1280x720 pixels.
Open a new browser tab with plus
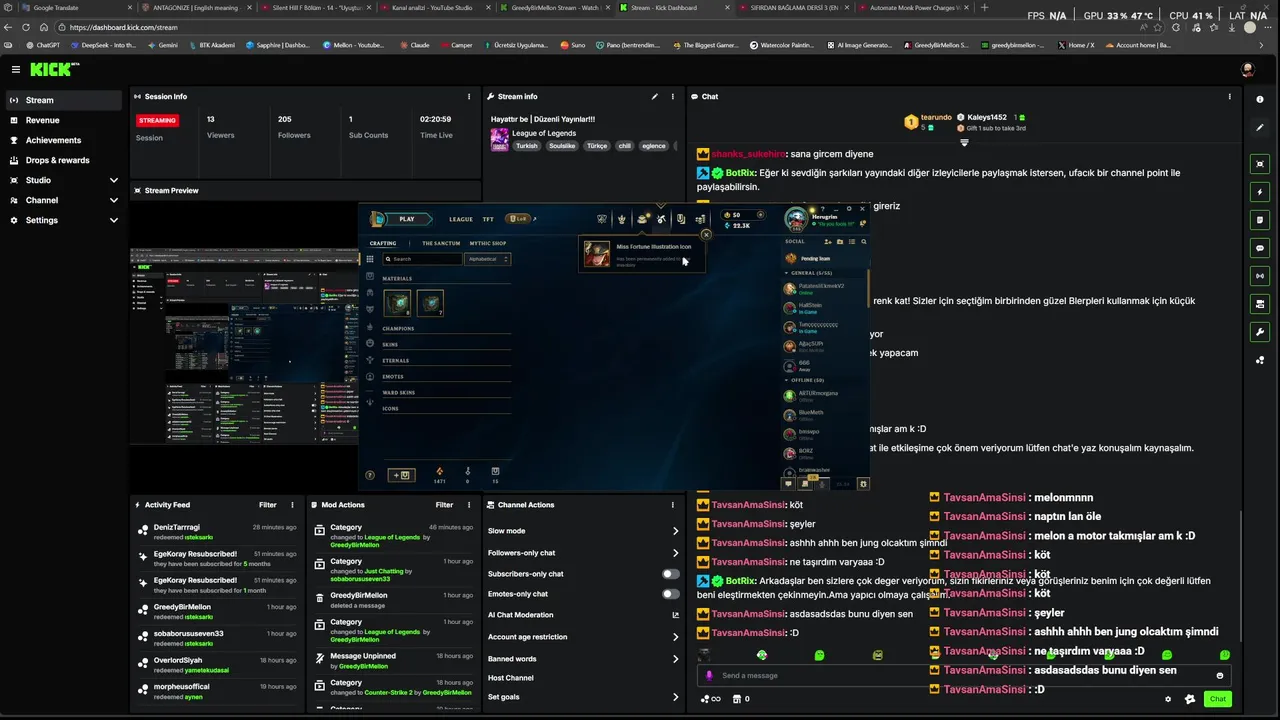985,8
